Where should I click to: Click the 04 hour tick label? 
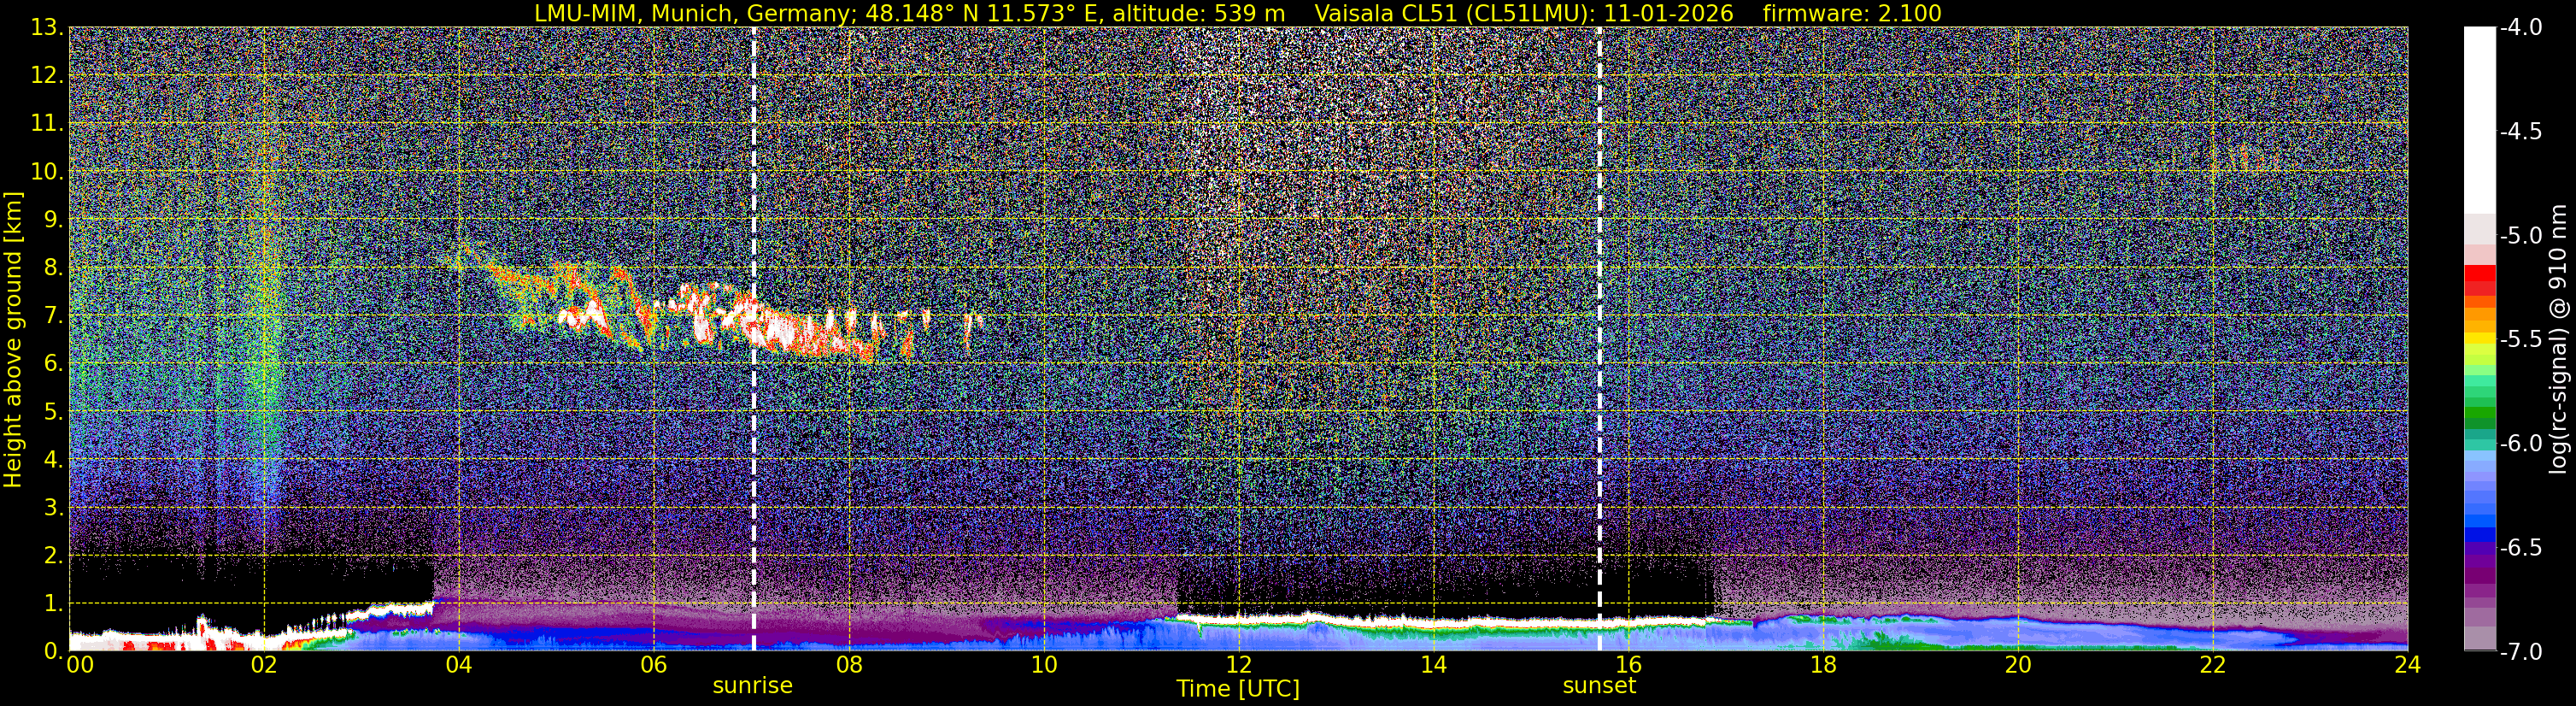click(458, 665)
